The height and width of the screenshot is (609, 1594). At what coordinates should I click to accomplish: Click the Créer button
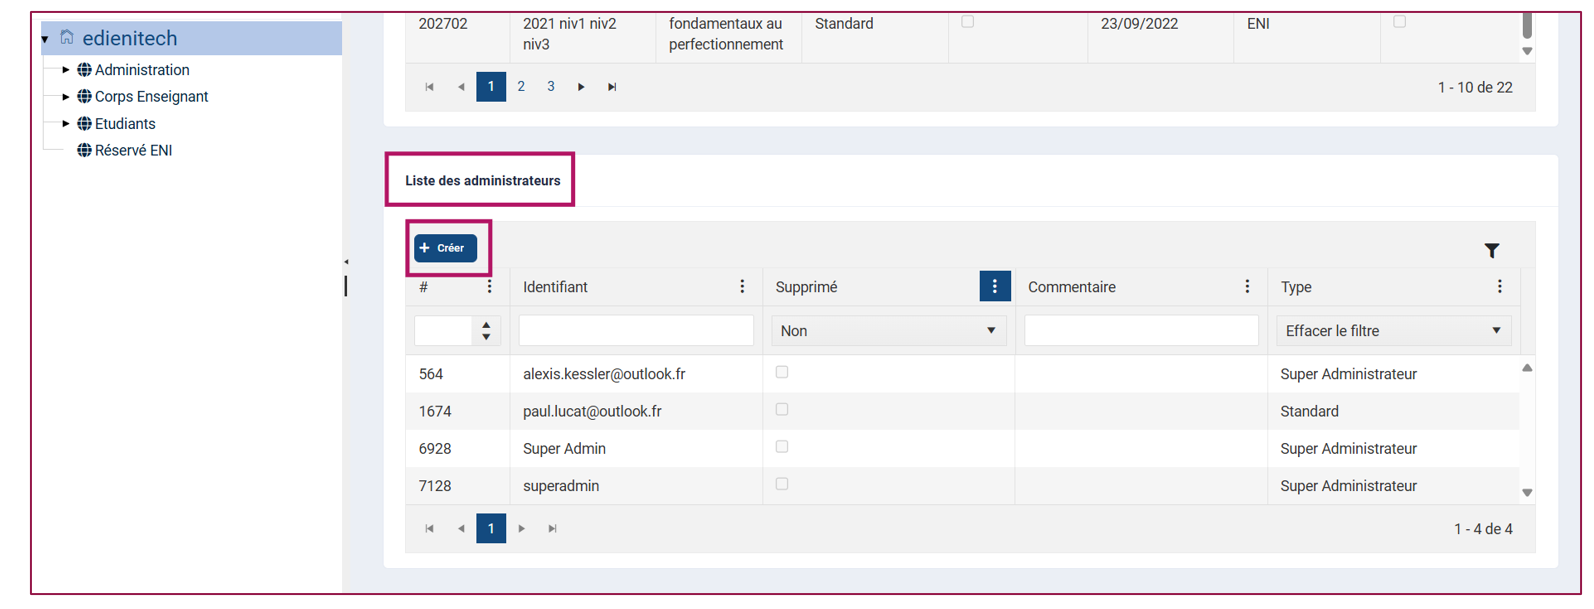pyautogui.click(x=446, y=248)
